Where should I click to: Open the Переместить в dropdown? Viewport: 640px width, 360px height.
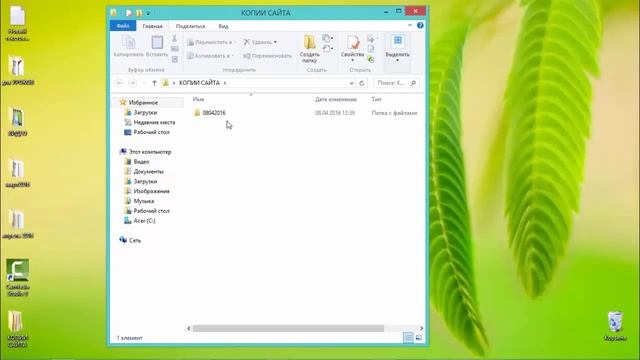tap(211, 42)
